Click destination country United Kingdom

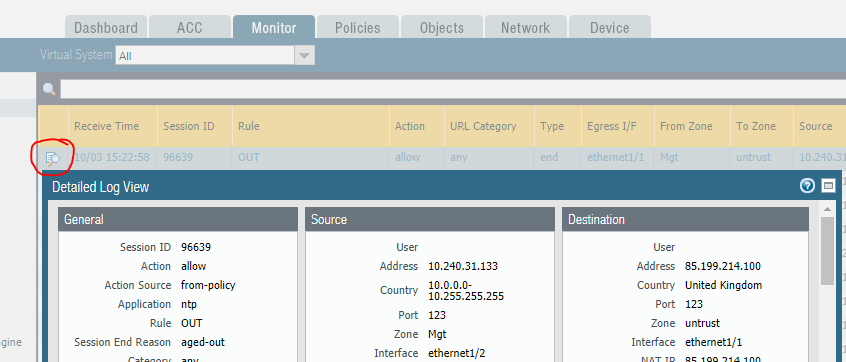(724, 285)
